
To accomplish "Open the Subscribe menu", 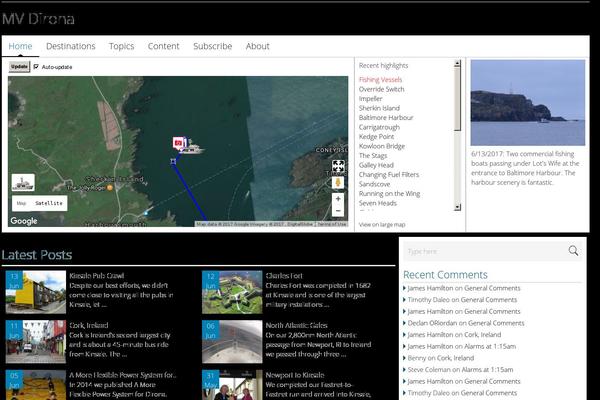I will (x=212, y=46).
